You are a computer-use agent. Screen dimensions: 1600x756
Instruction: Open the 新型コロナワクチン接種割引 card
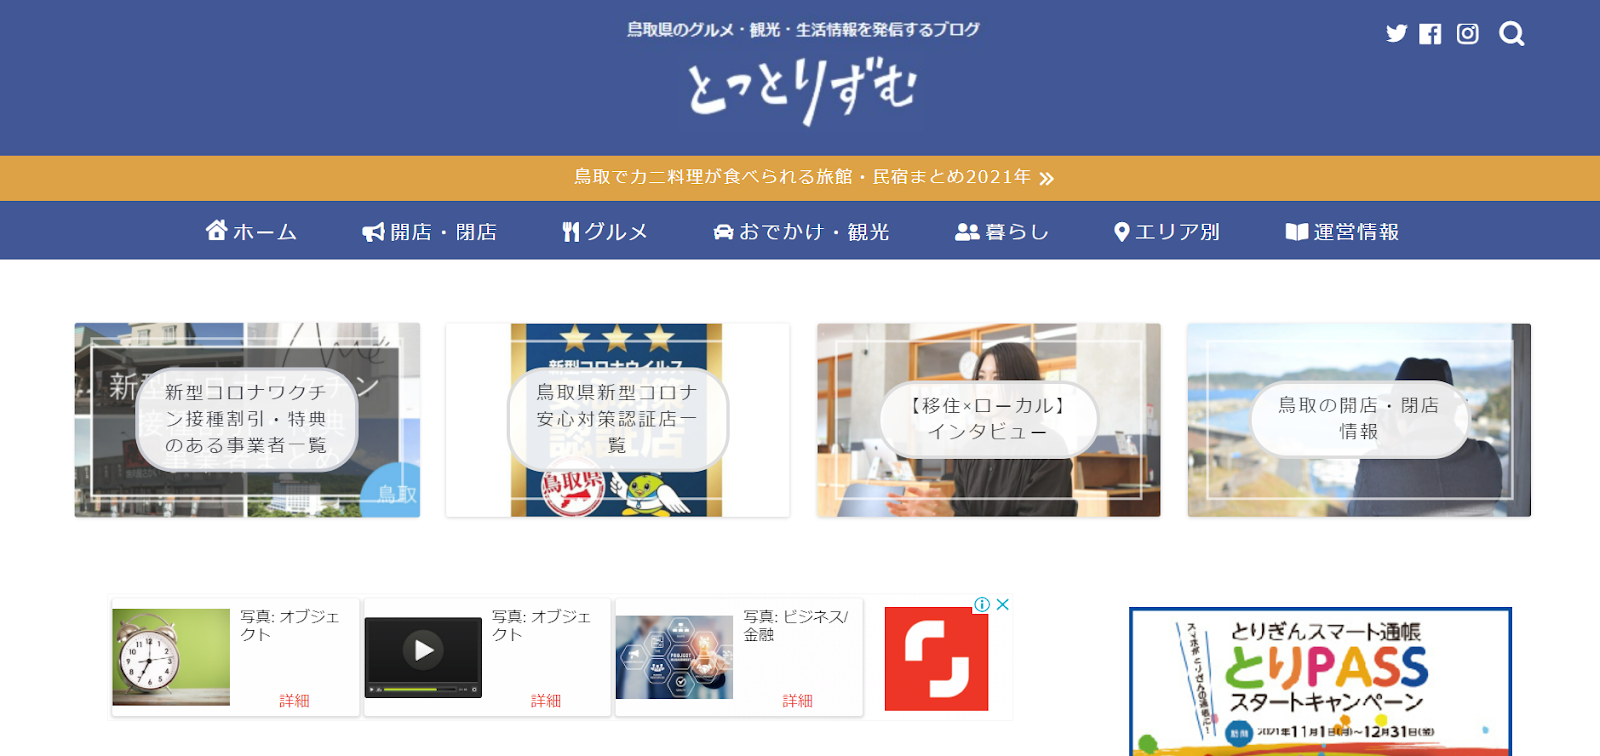(x=247, y=420)
